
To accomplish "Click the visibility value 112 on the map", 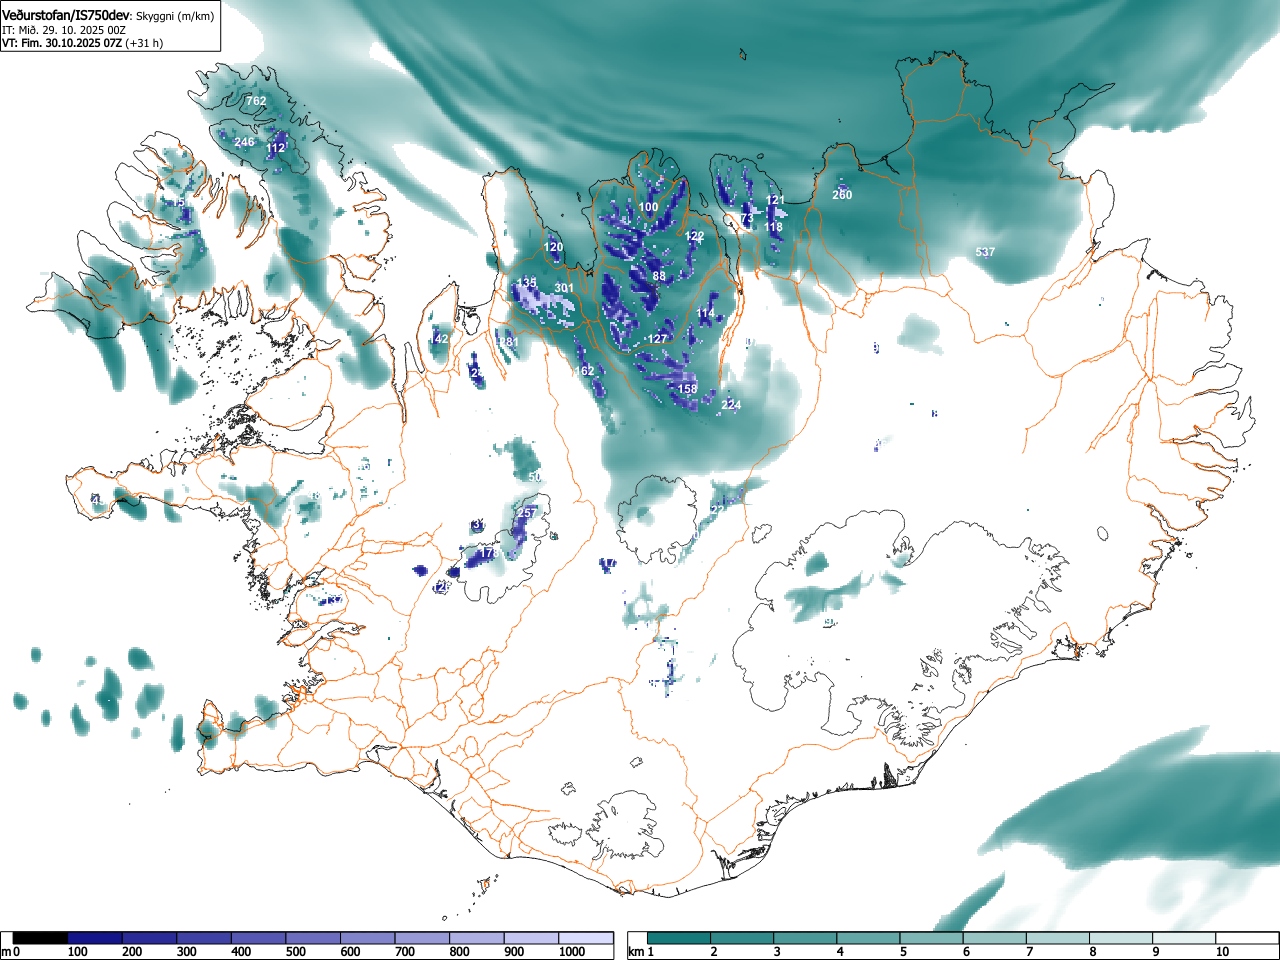I will click(x=276, y=148).
